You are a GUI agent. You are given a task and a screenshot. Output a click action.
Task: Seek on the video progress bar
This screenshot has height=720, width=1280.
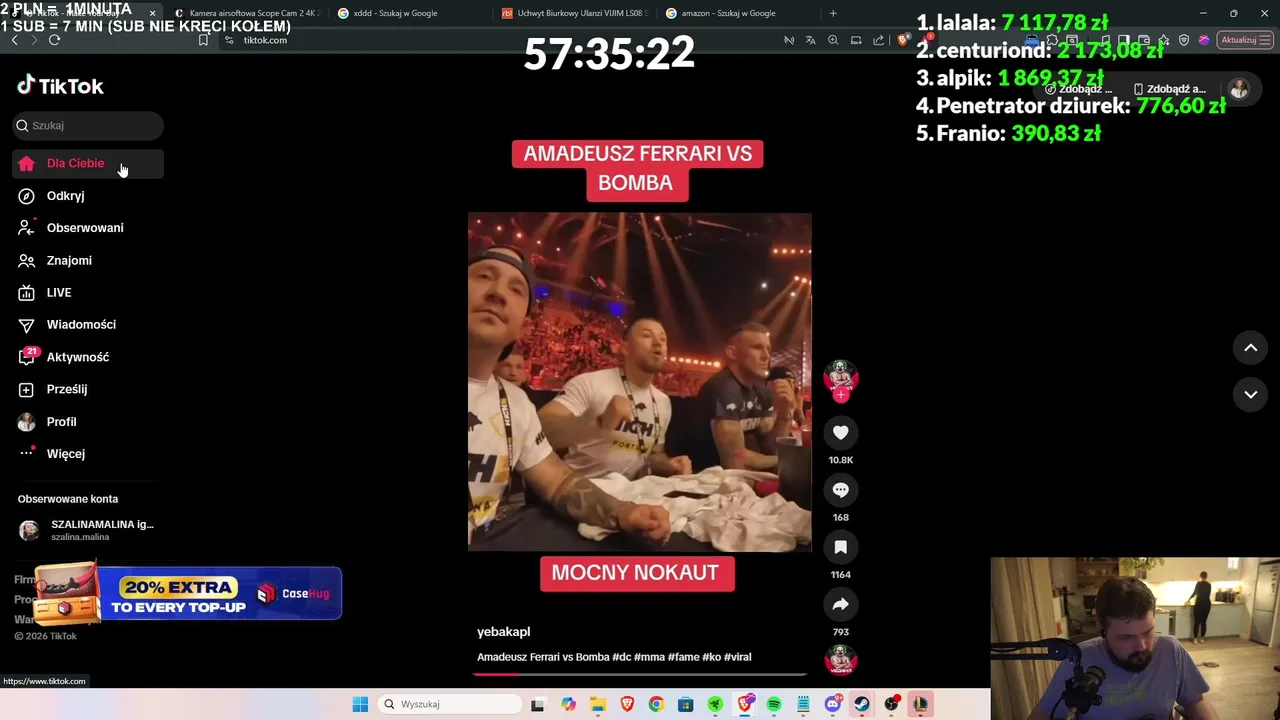tap(640, 674)
